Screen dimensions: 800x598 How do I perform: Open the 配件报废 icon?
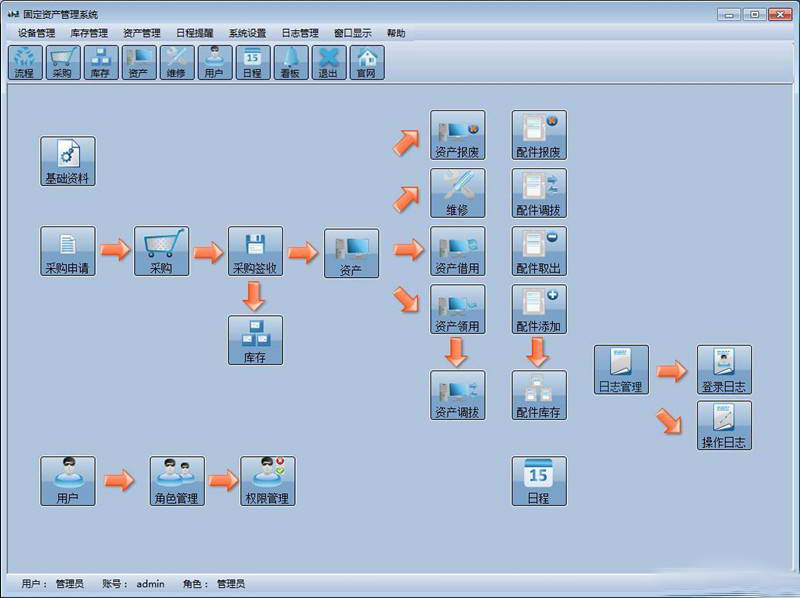pyautogui.click(x=539, y=135)
